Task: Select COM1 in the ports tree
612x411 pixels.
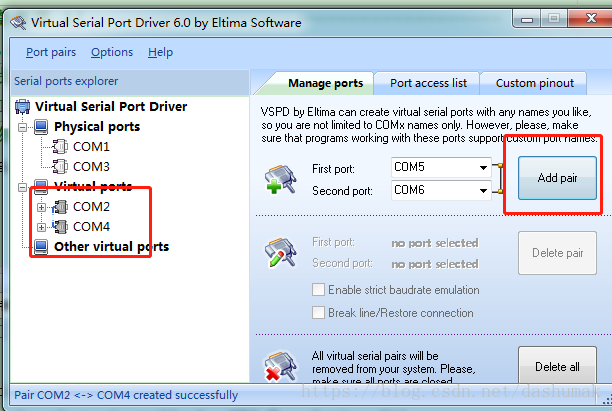Action: coord(91,147)
